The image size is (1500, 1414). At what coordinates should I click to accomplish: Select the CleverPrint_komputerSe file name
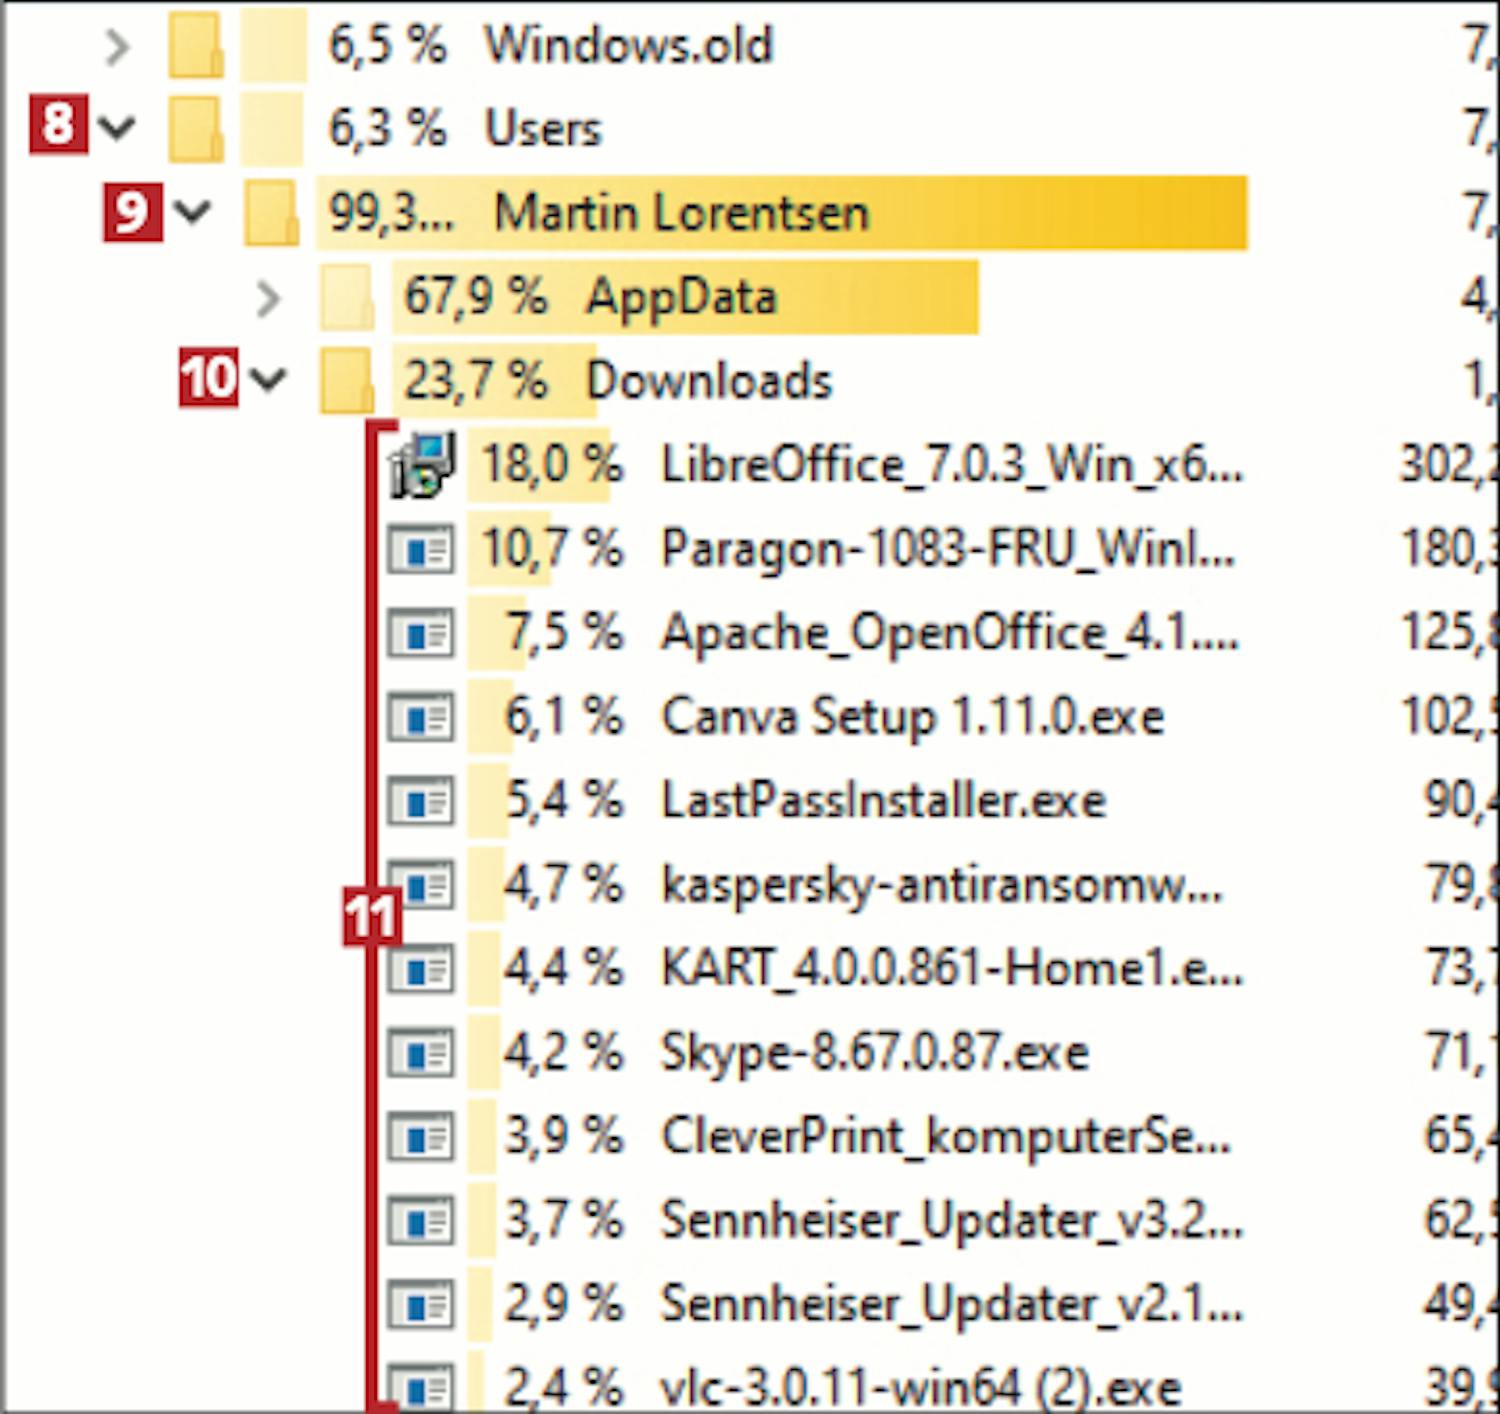946,1138
